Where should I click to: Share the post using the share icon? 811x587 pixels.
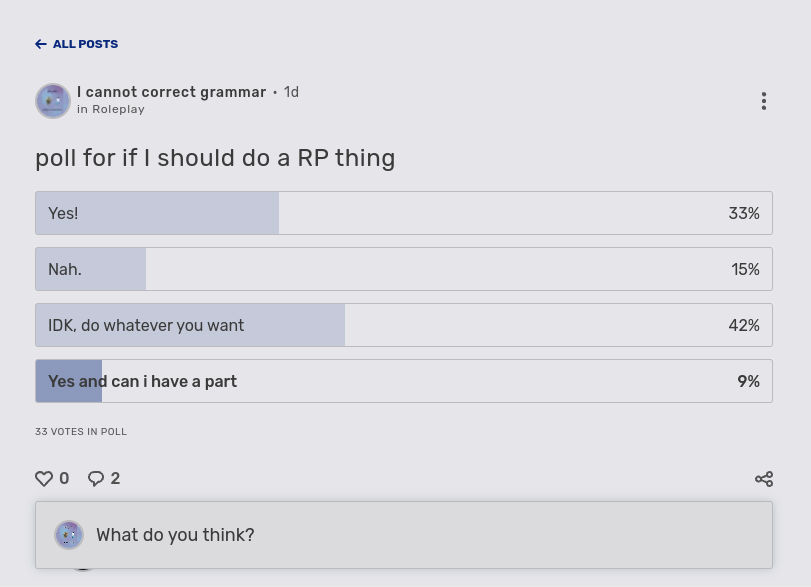tap(764, 479)
